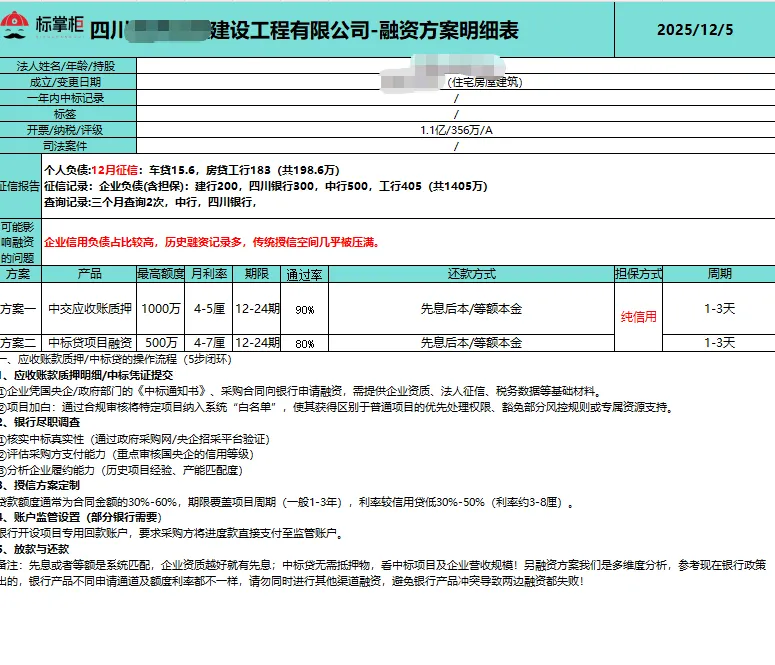
Task: Click the 80% pass rate cell
Action: [x=304, y=343]
